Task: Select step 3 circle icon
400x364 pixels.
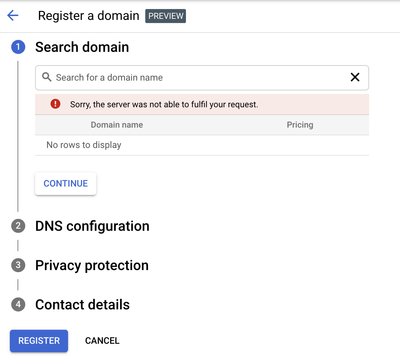Action: [18, 265]
